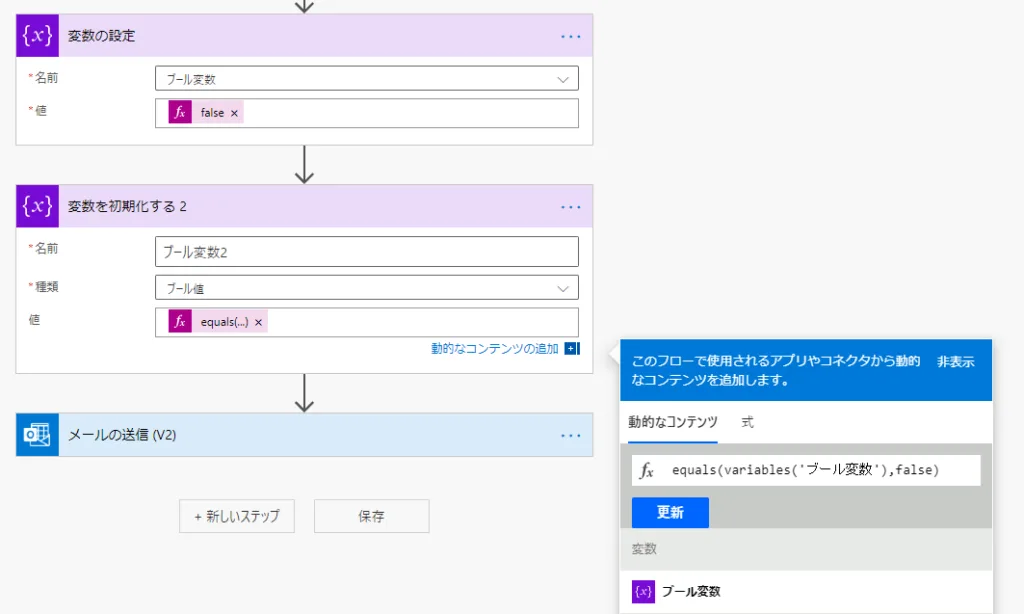Open the 名前 dropdown showing ブール変数
Screen dimensions: 1024x614
click(364, 78)
